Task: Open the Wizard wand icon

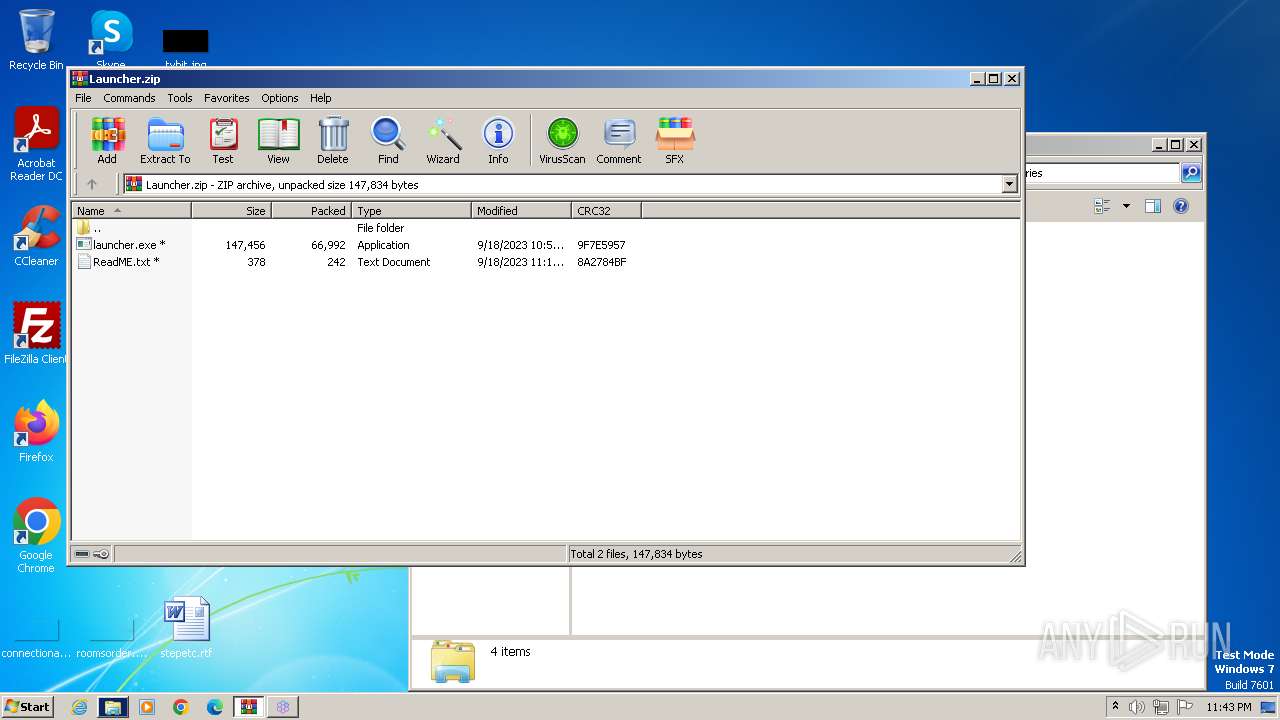Action: click(443, 140)
